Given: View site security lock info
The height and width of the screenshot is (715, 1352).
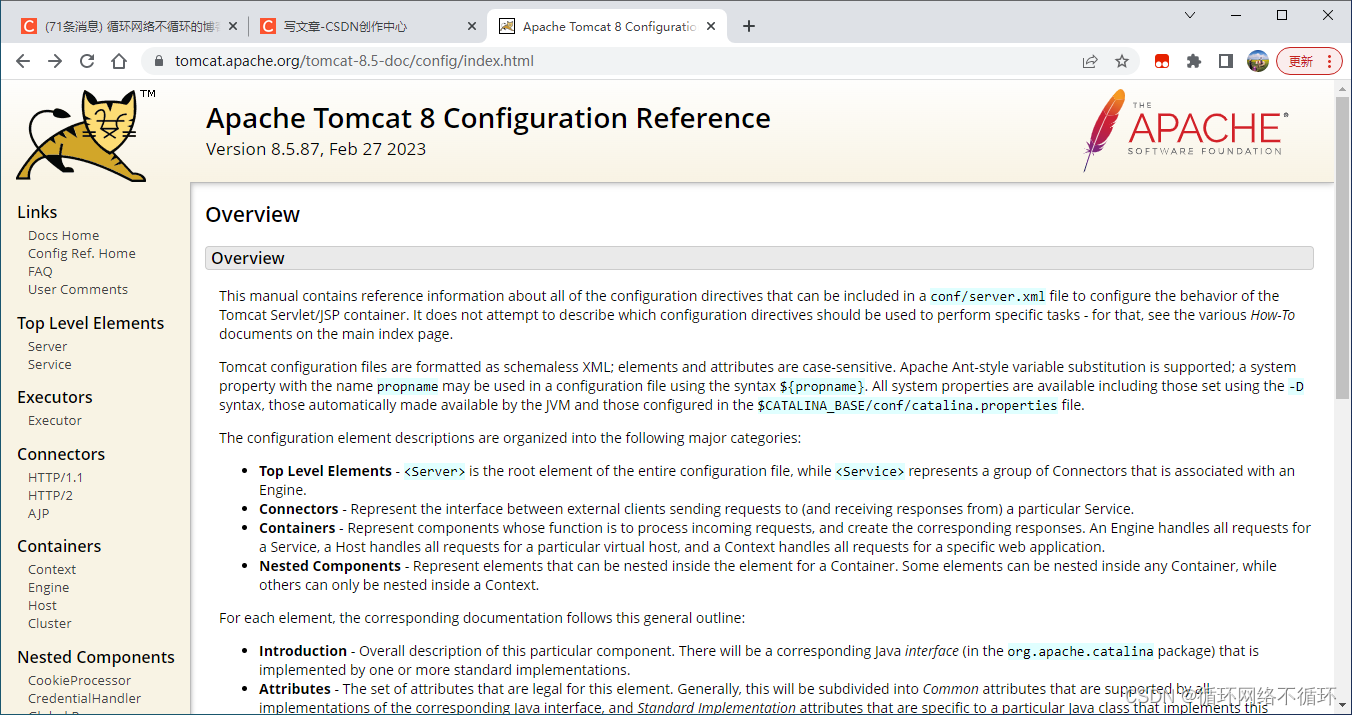Looking at the screenshot, I should pyautogui.click(x=158, y=61).
